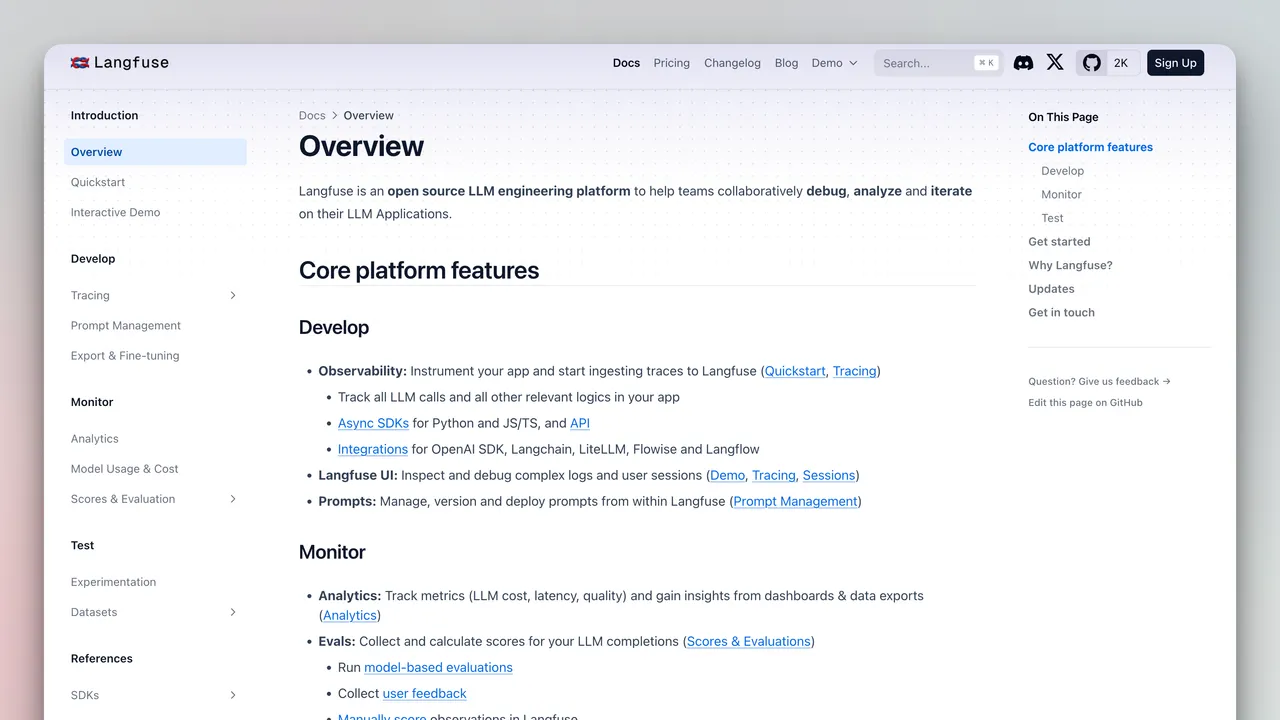The height and width of the screenshot is (720, 1280).
Task: Jump to Updates in TOC
Action: 1051,289
